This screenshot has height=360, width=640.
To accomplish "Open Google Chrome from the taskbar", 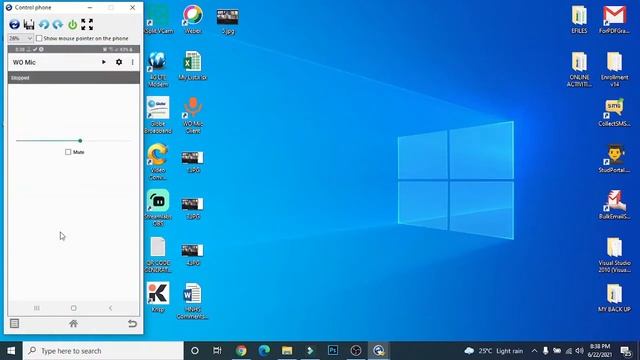I will [x=241, y=351].
